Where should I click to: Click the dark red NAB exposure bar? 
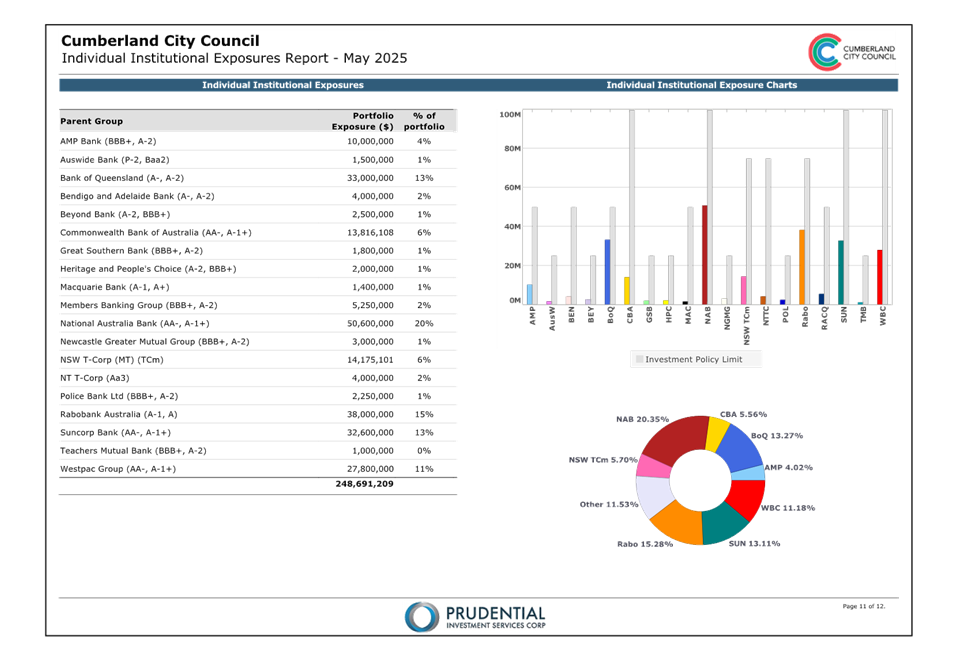point(705,255)
